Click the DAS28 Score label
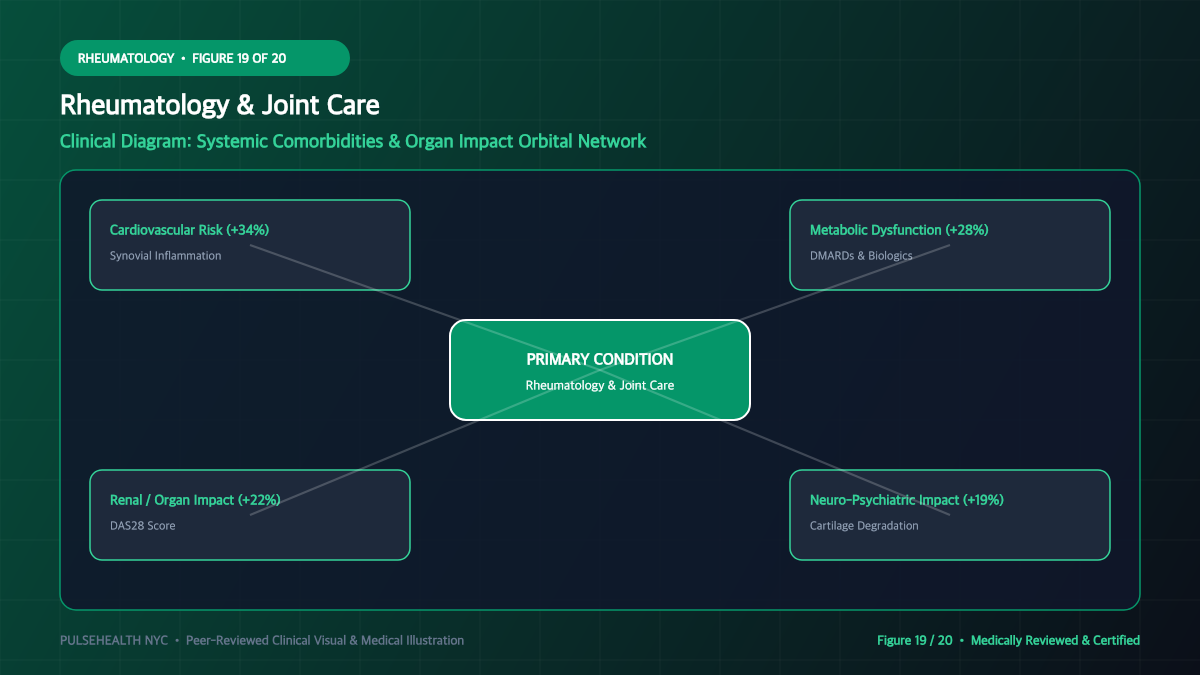The image size is (1200, 675). point(142,526)
